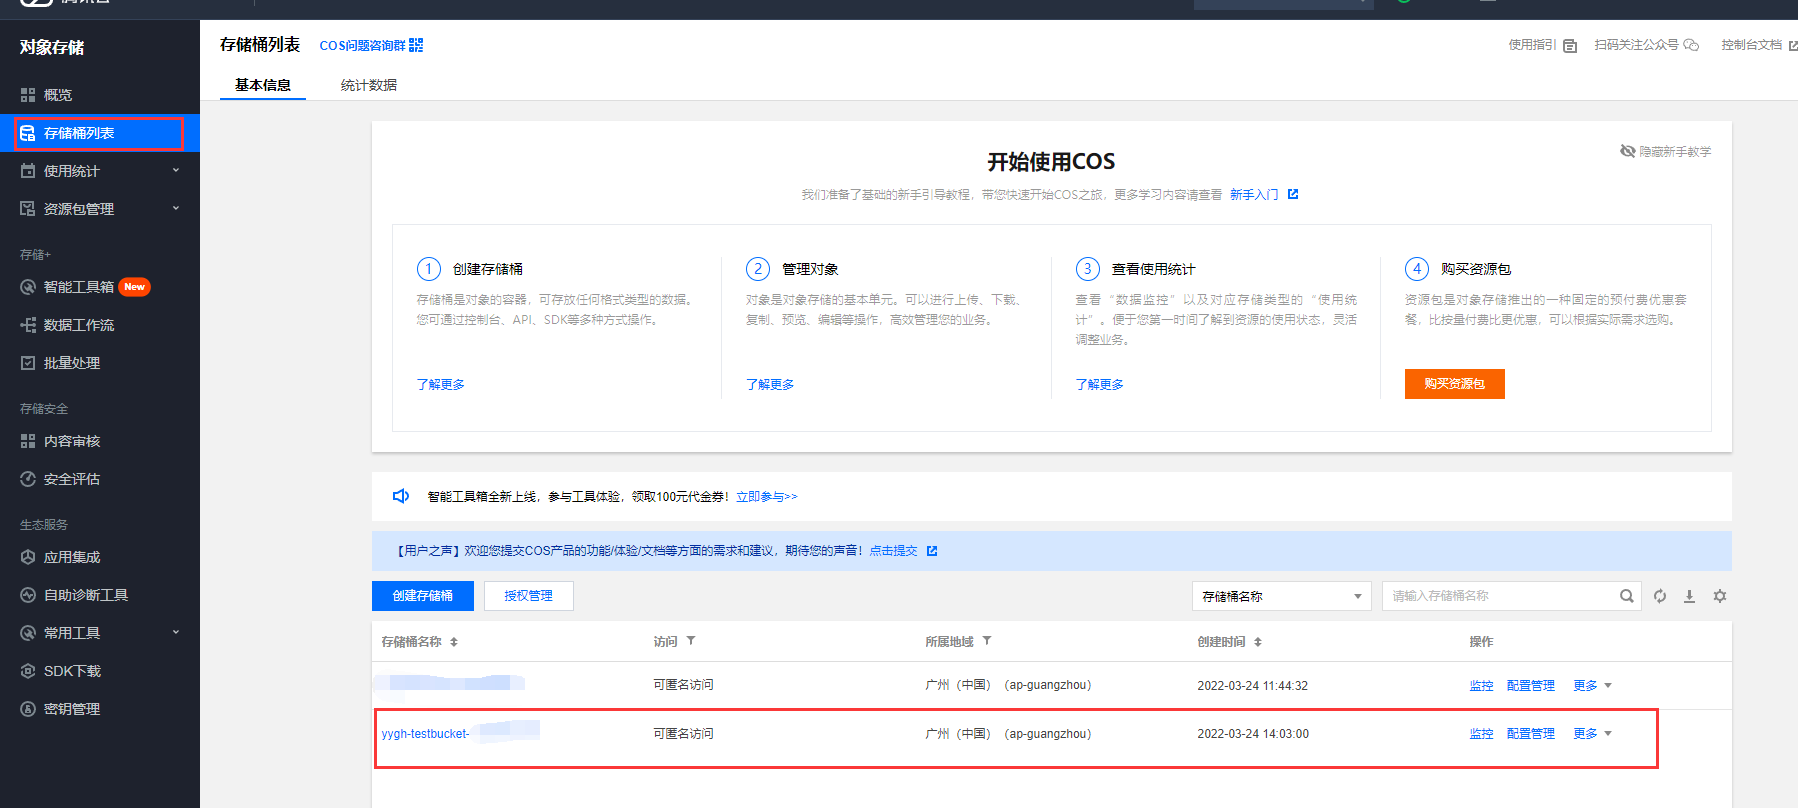Click the orange 购买资源包 button
The height and width of the screenshot is (808, 1798).
click(1455, 384)
